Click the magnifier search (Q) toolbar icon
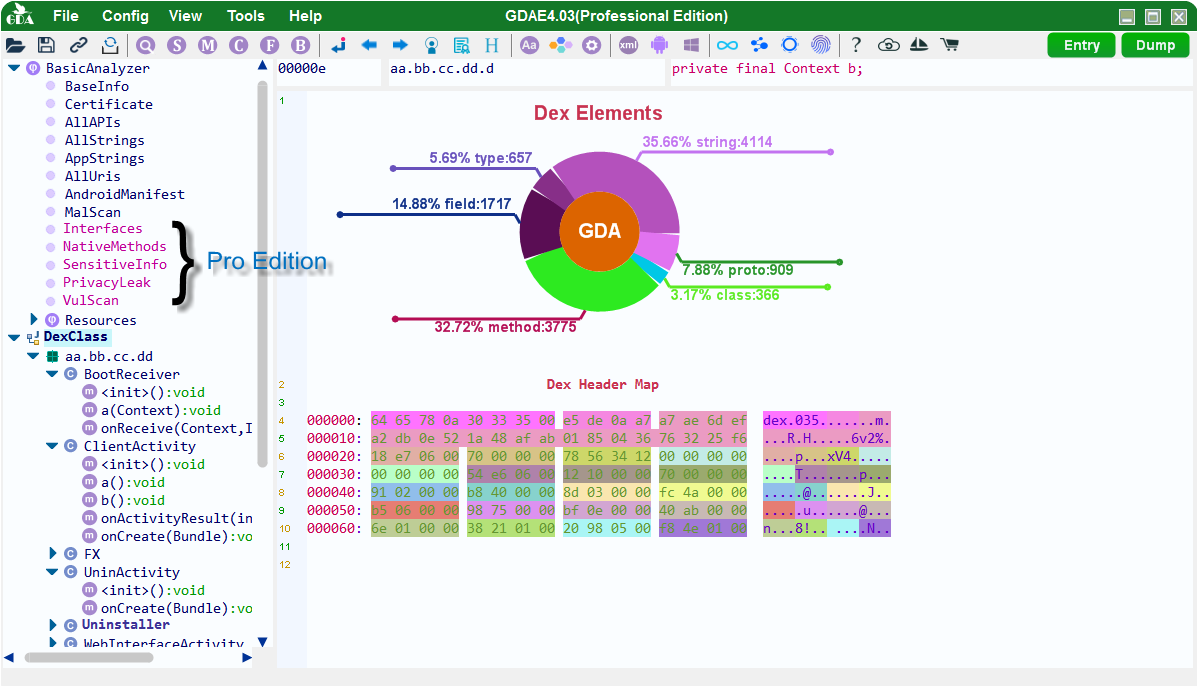This screenshot has height=686, width=1198. tap(145, 45)
